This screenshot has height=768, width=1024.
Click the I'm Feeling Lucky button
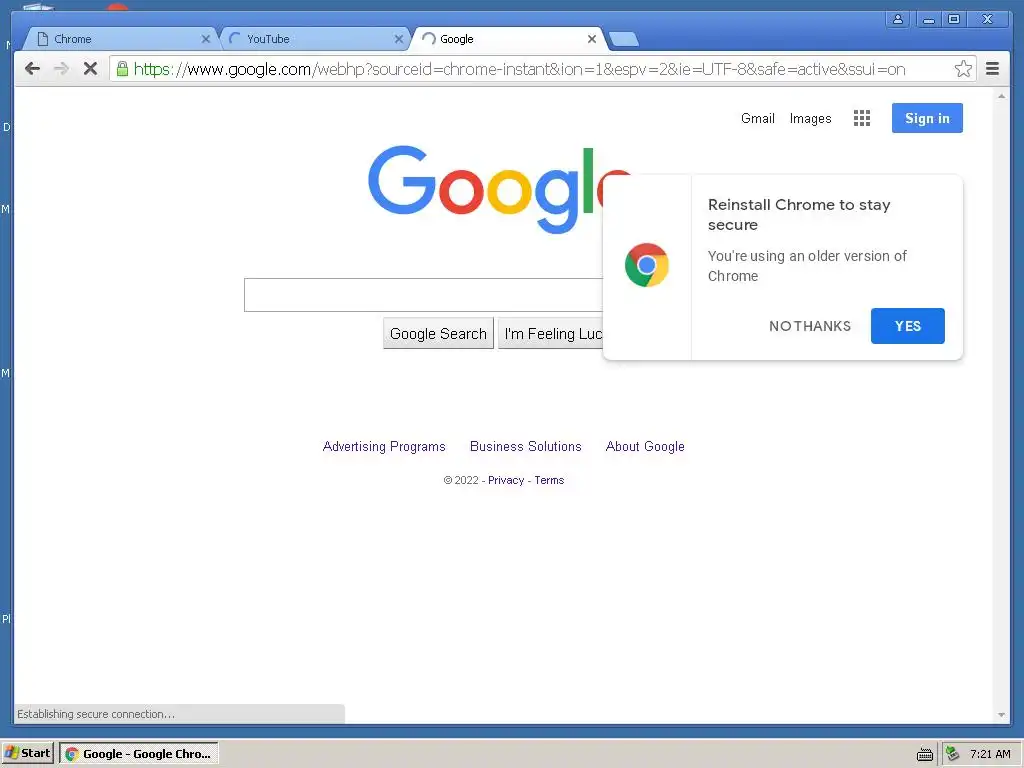click(551, 334)
